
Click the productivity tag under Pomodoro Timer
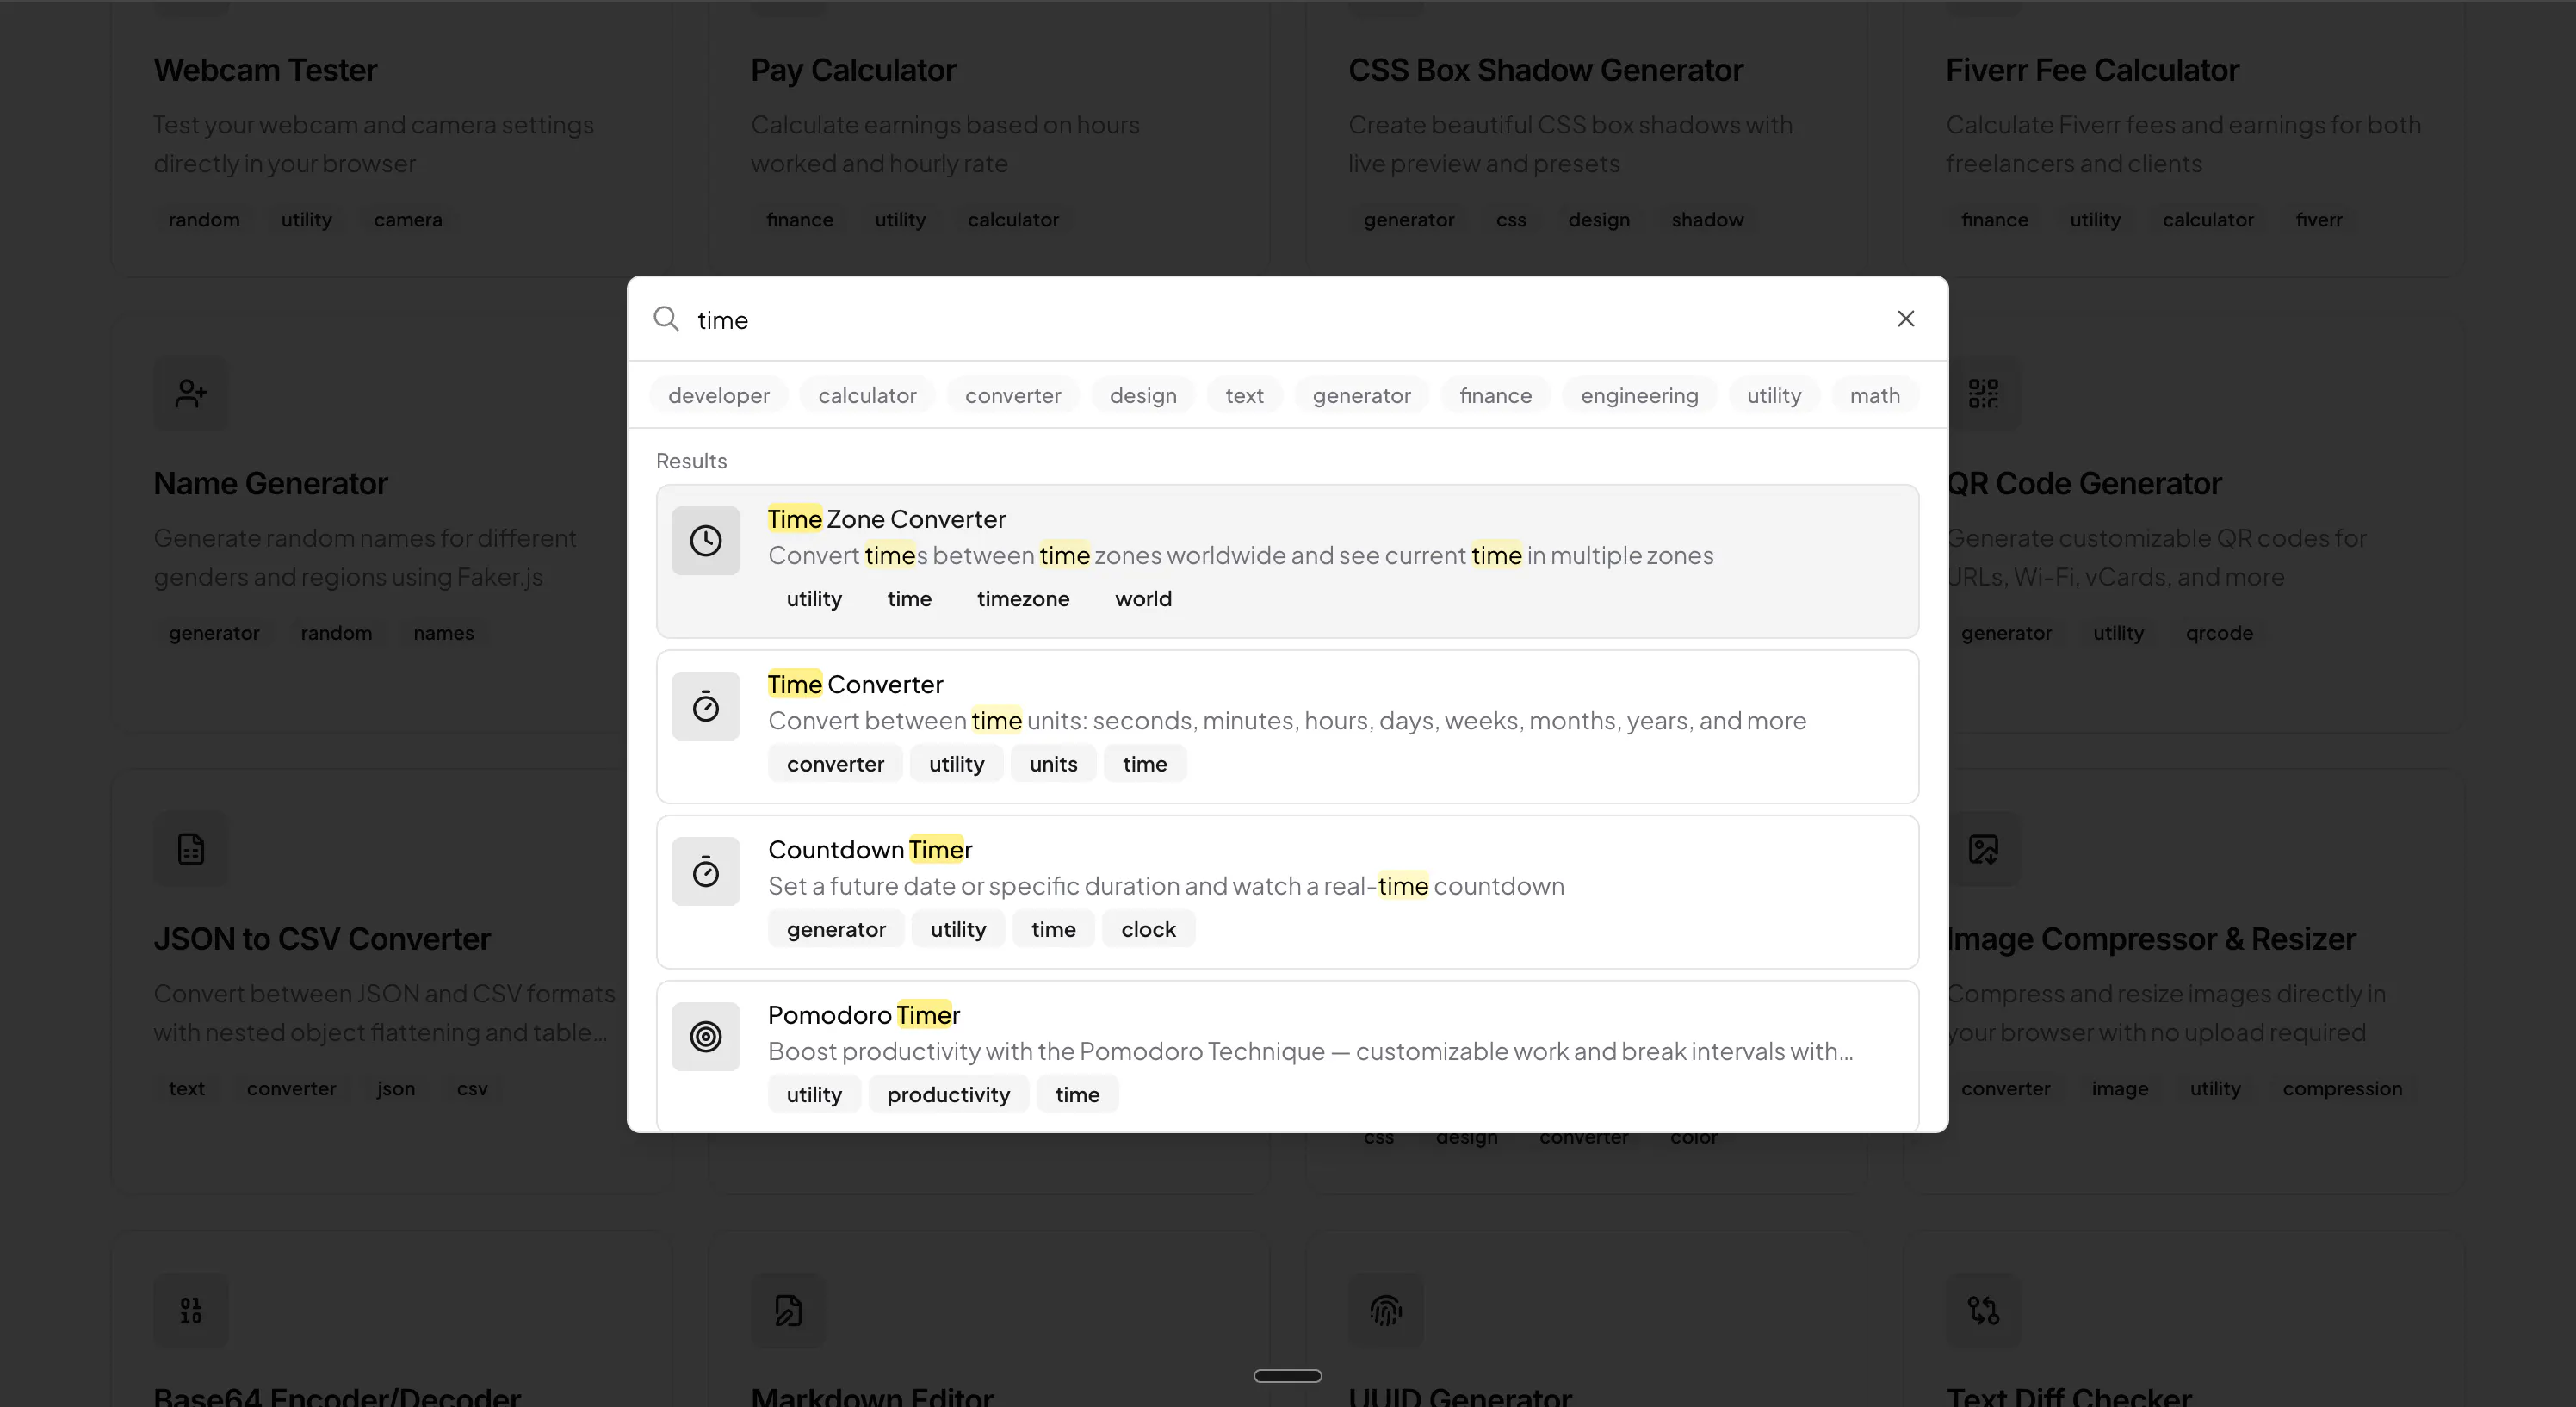click(x=948, y=1094)
